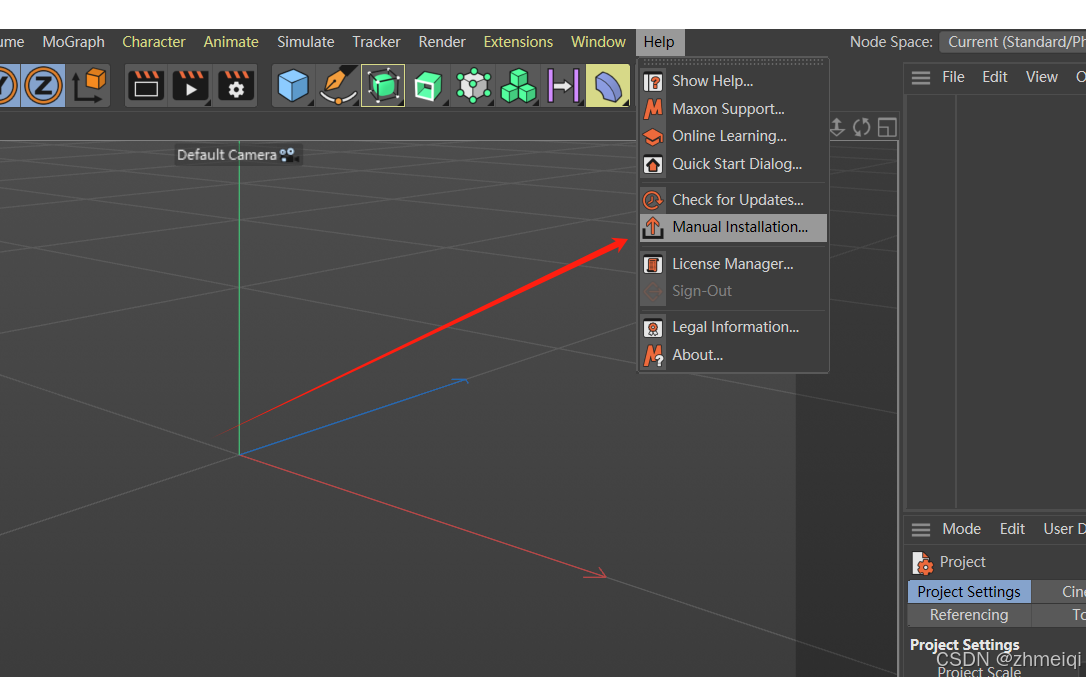Open Object Manager File menu

953,77
